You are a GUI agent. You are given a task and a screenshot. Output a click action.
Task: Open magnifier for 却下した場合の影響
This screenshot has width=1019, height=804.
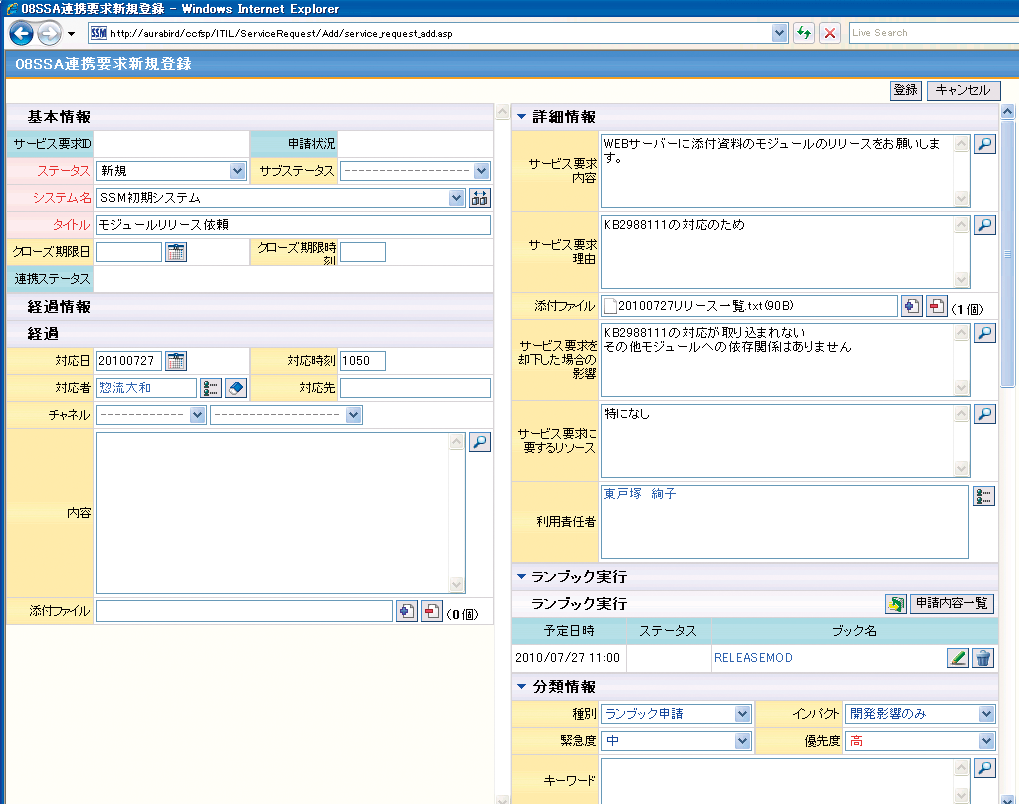[x=985, y=333]
